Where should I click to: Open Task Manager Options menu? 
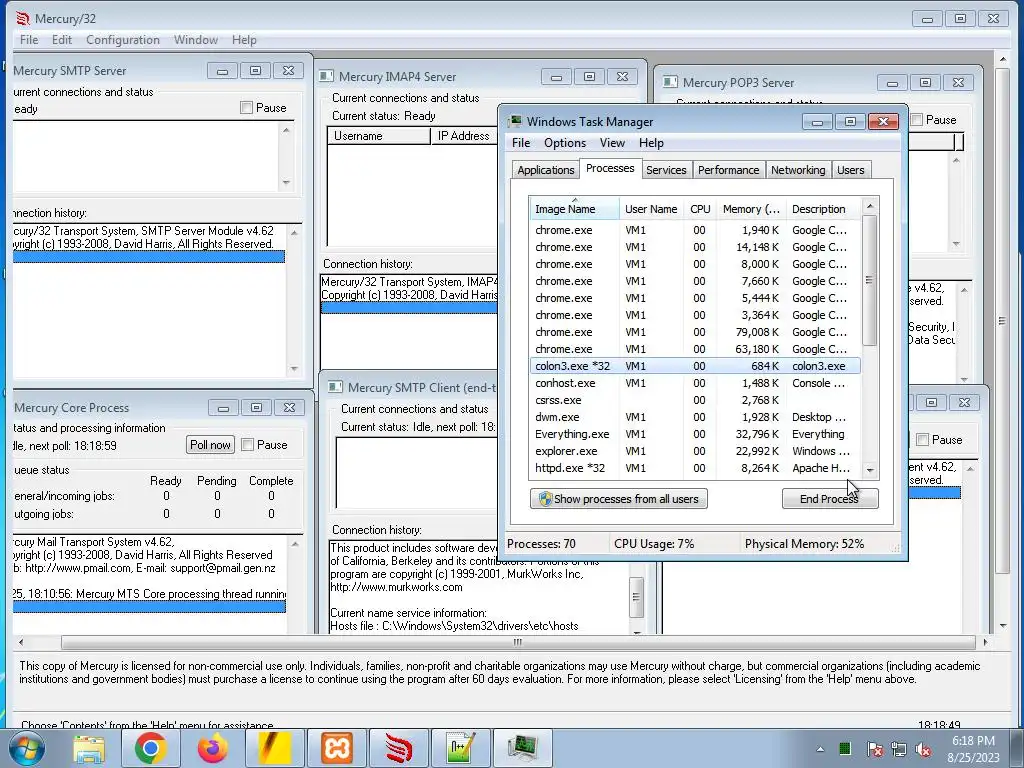click(x=565, y=143)
